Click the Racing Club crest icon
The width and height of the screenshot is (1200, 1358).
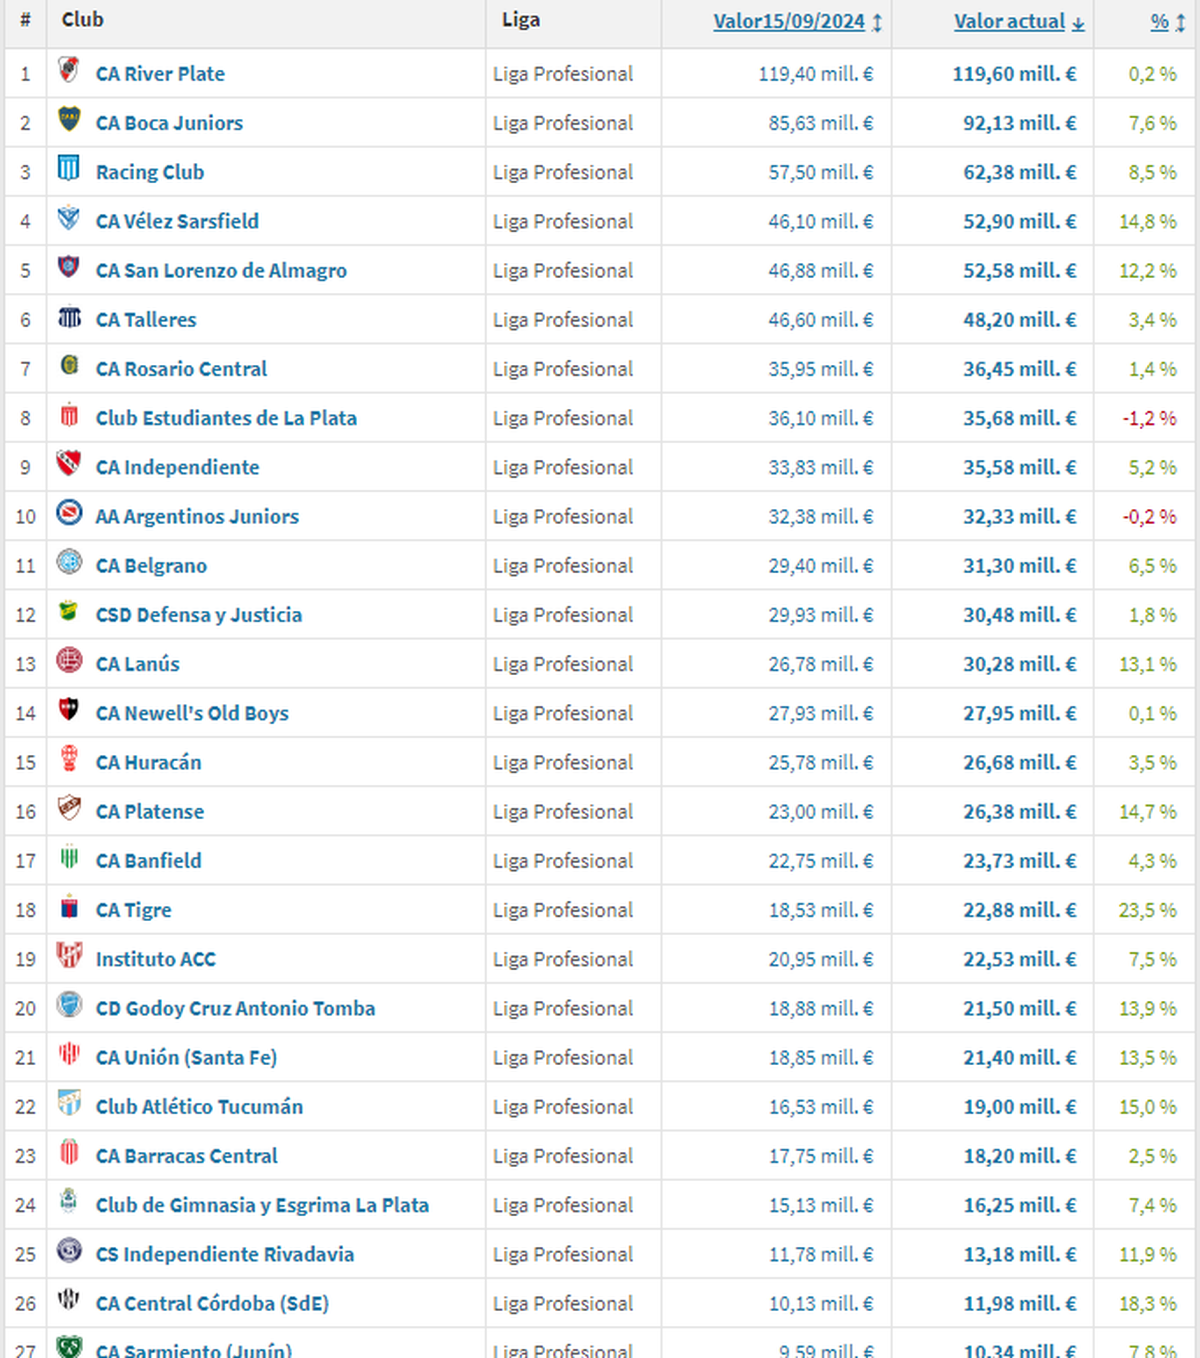(x=69, y=168)
